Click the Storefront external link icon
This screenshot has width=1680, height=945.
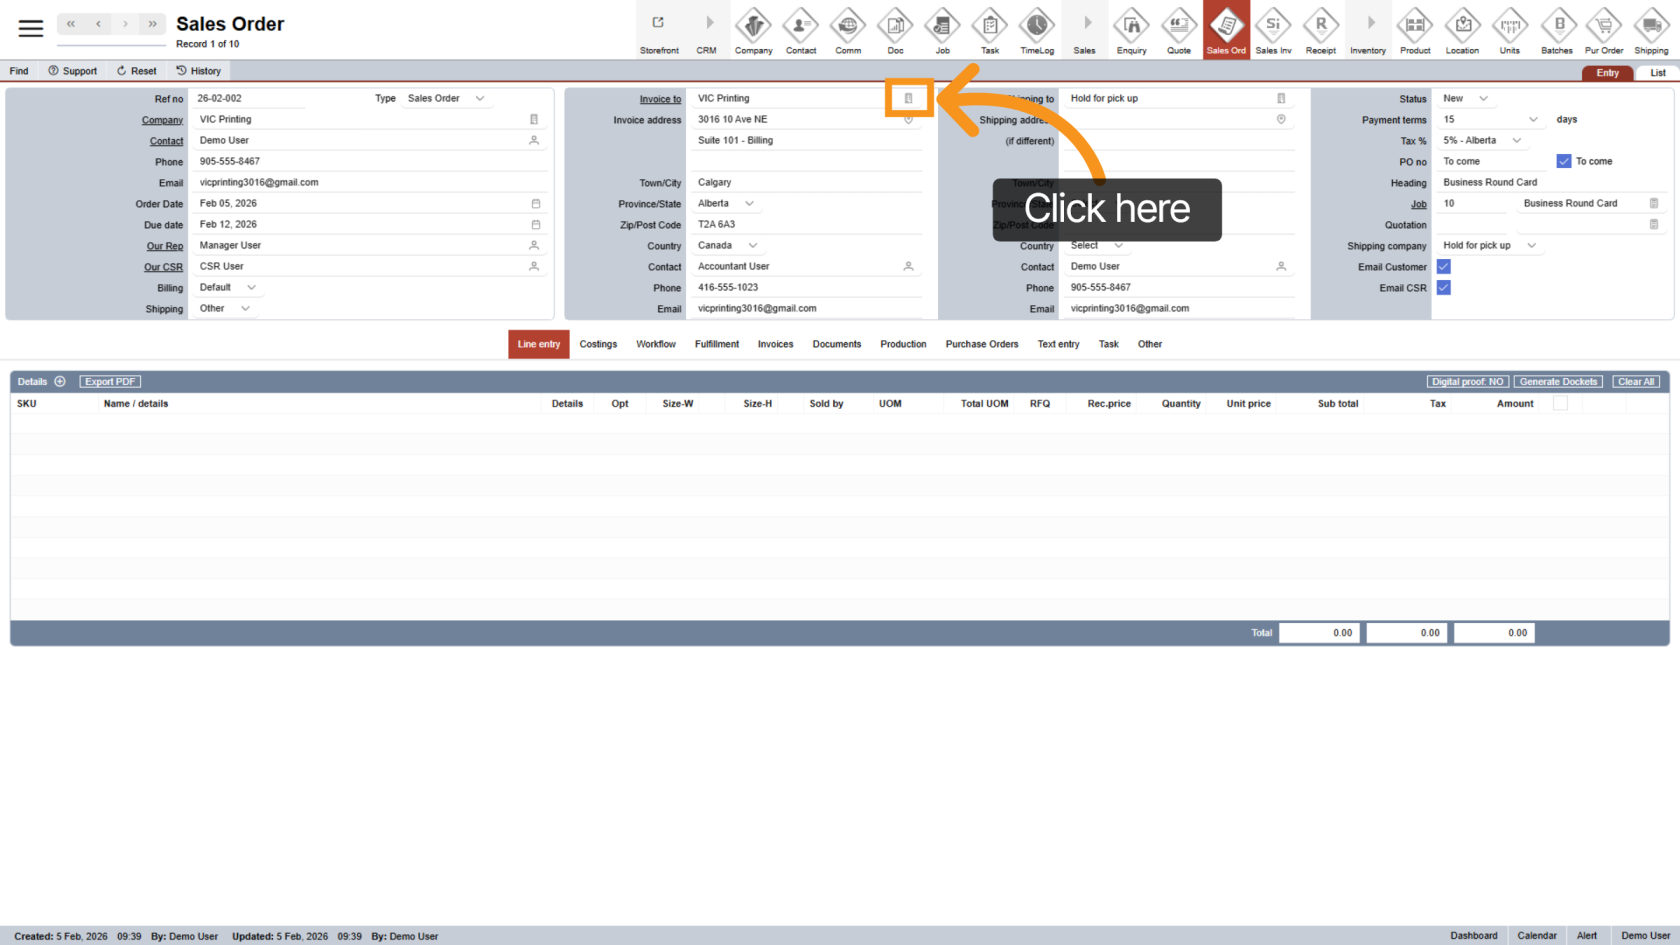point(658,23)
